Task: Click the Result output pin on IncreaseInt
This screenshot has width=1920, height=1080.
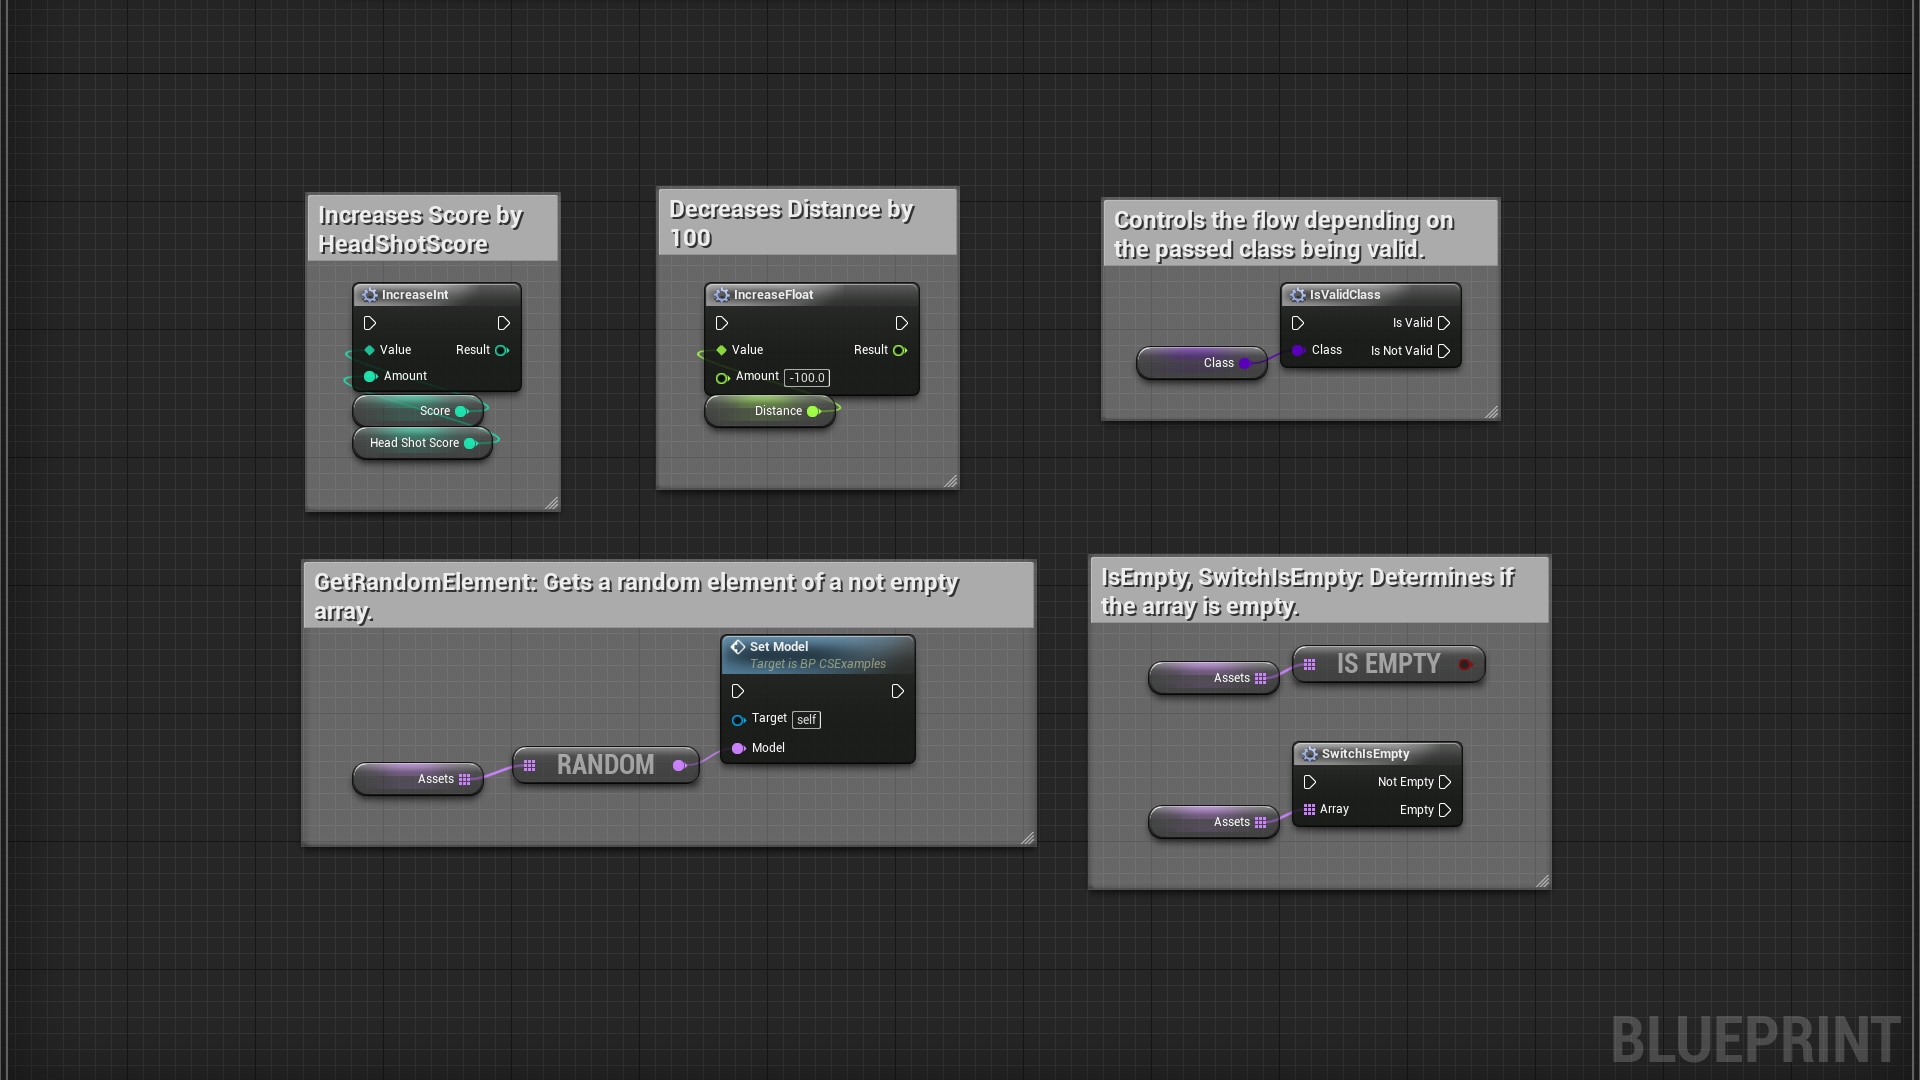Action: click(501, 350)
